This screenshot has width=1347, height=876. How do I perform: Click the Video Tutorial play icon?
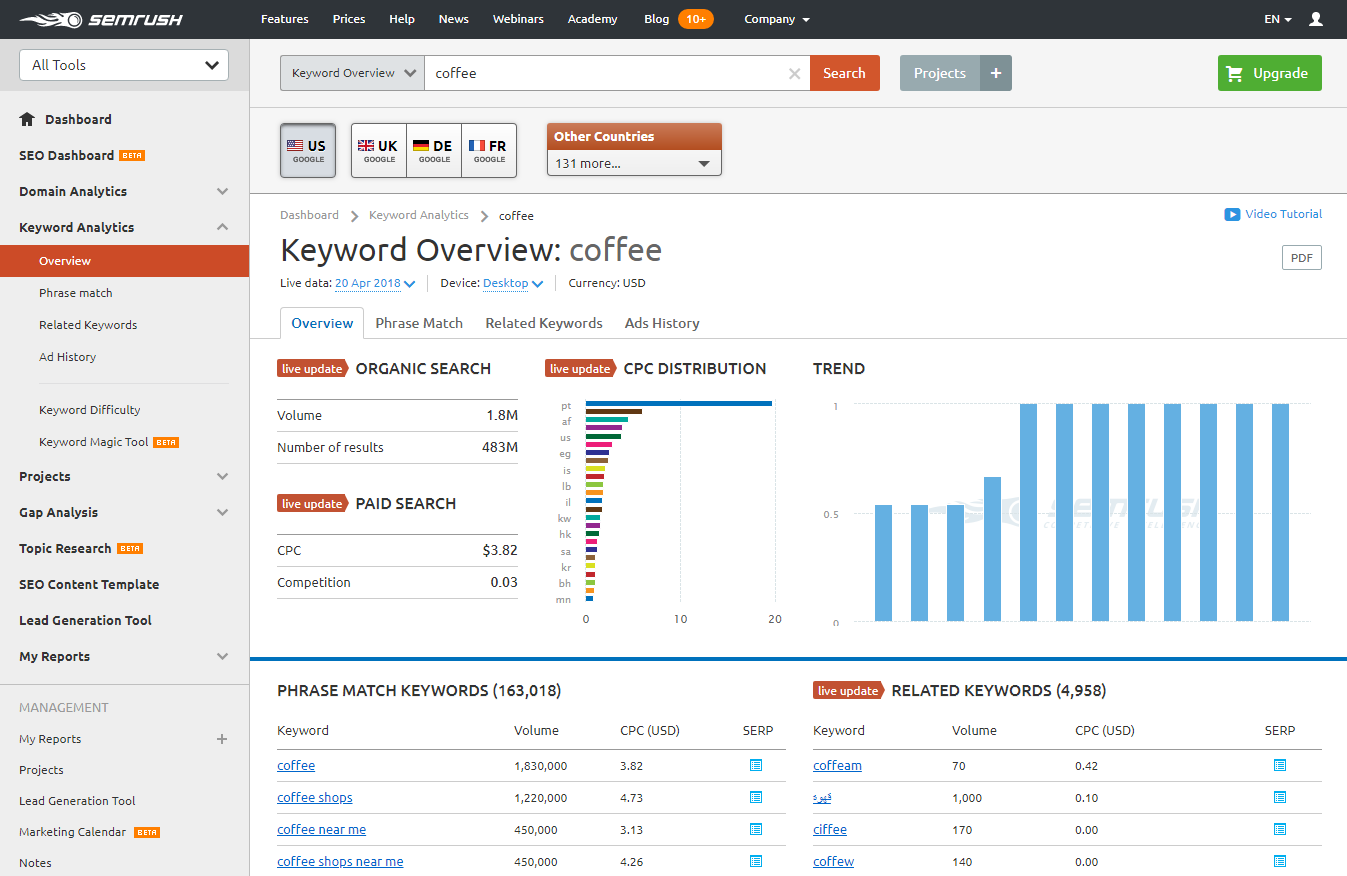click(x=1232, y=214)
